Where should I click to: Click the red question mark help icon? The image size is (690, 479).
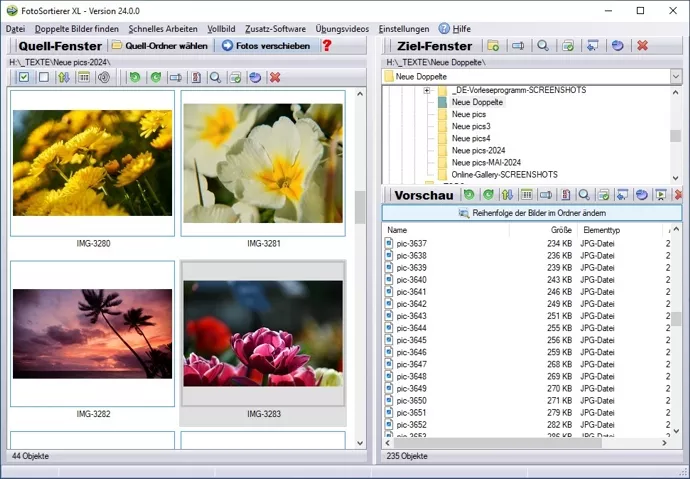[x=326, y=46]
